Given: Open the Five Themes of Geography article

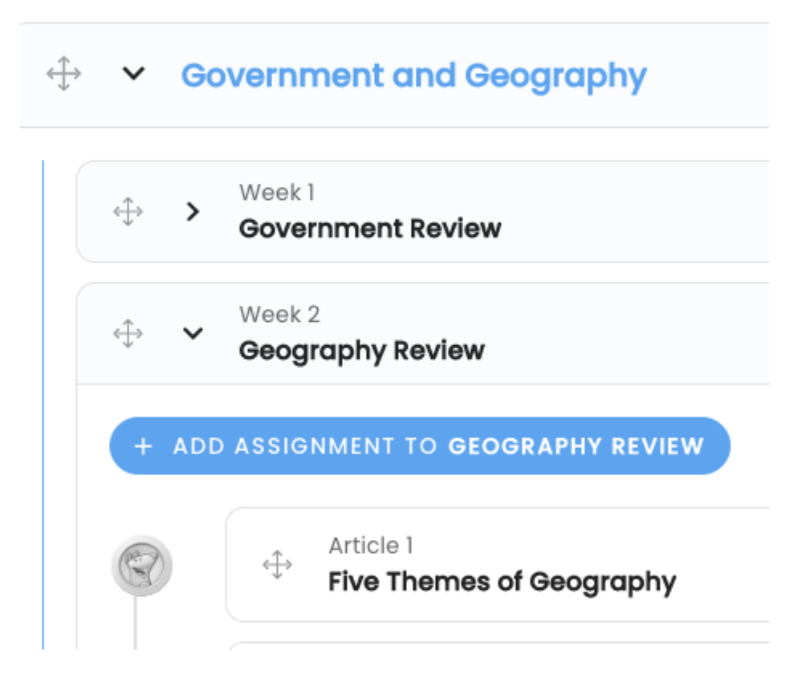Looking at the screenshot, I should point(502,582).
